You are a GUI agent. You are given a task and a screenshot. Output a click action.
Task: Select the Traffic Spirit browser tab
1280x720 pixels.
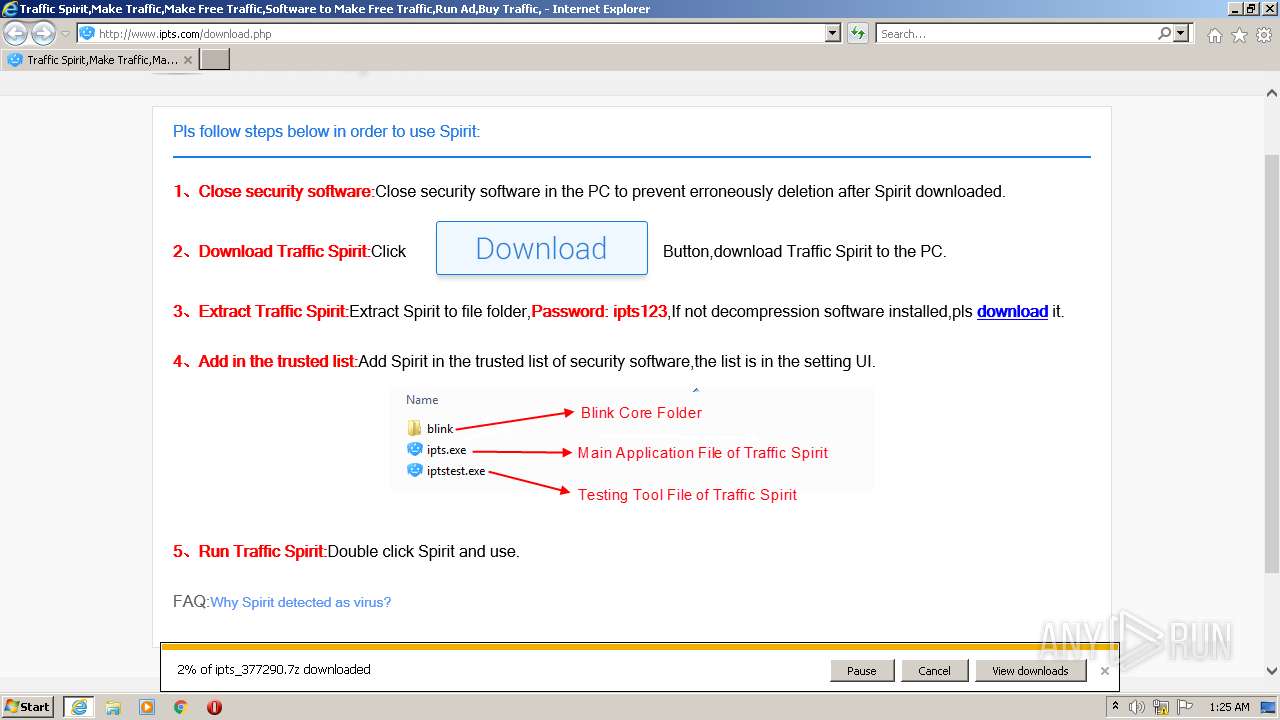(100, 60)
